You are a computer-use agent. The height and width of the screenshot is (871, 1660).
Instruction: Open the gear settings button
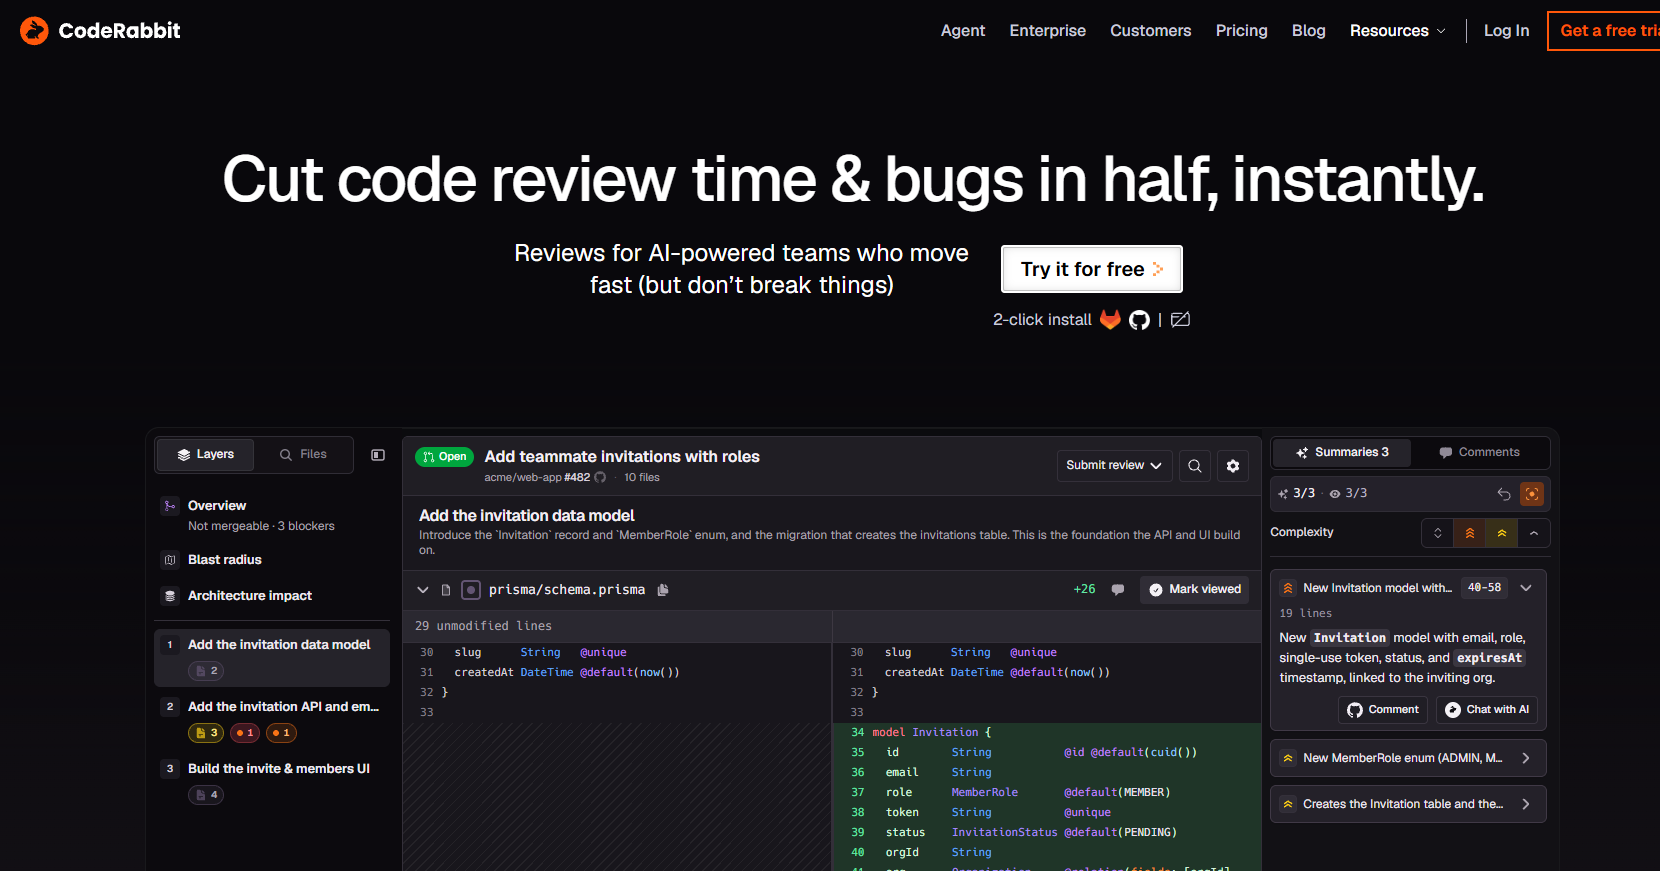[x=1233, y=466]
